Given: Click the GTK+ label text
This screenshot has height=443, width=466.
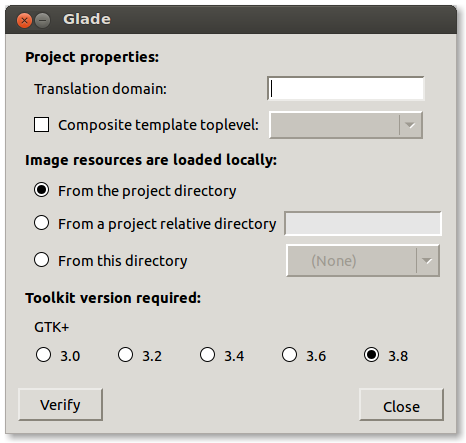Looking at the screenshot, I should pos(52,327).
